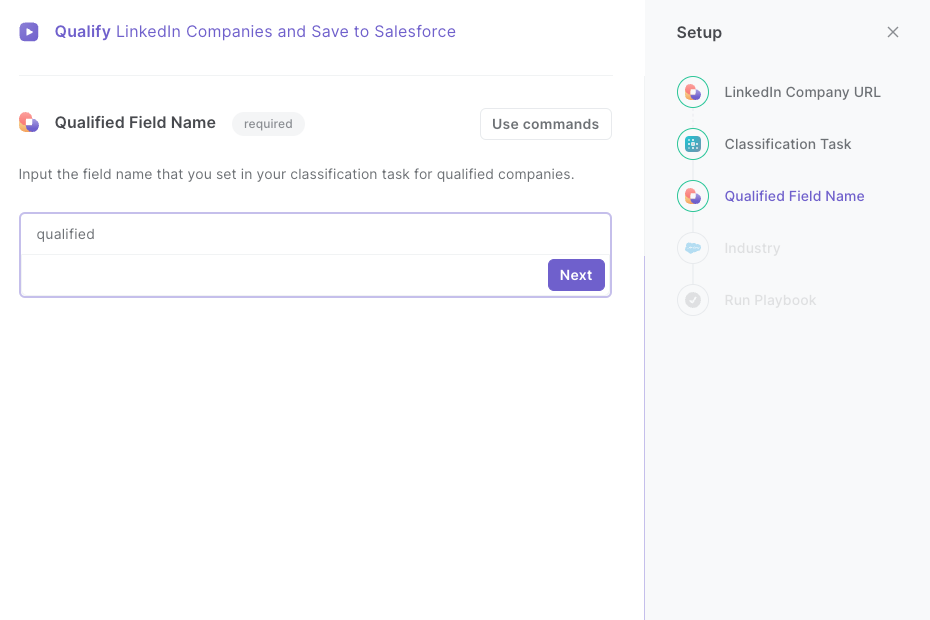Click the Qualified Field Name heading text
The width and height of the screenshot is (930, 620).
pyautogui.click(x=135, y=122)
